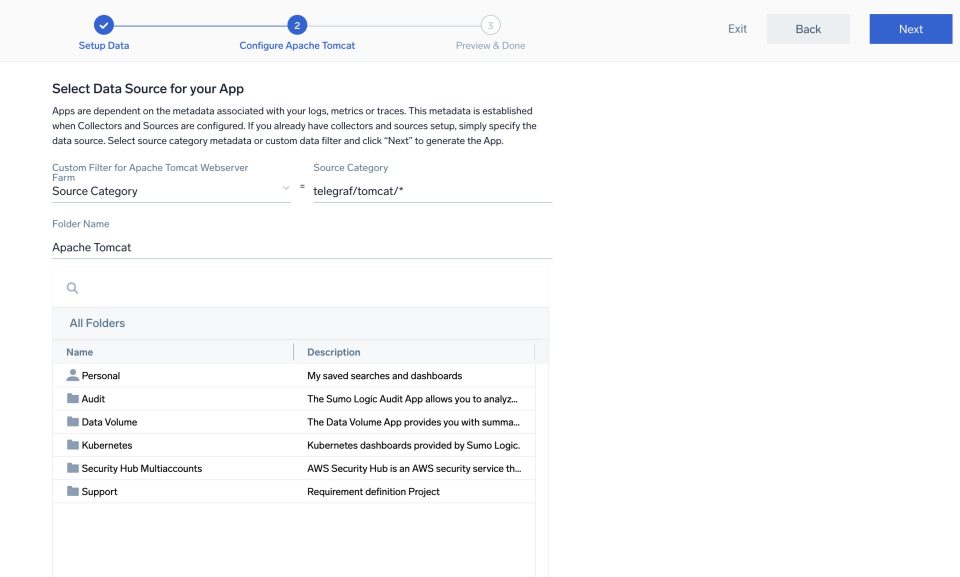Screen dimensions: 960x577
Task: Click the Data Volume folder icon
Action: 72,421
